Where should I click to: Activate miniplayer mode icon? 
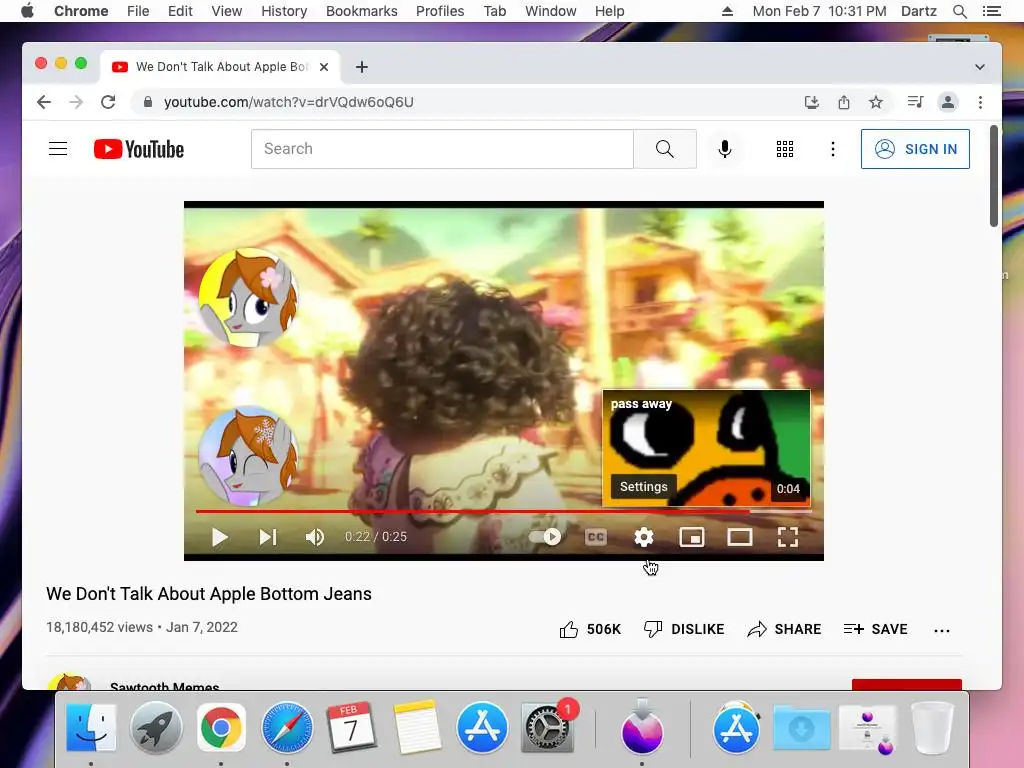coord(692,537)
